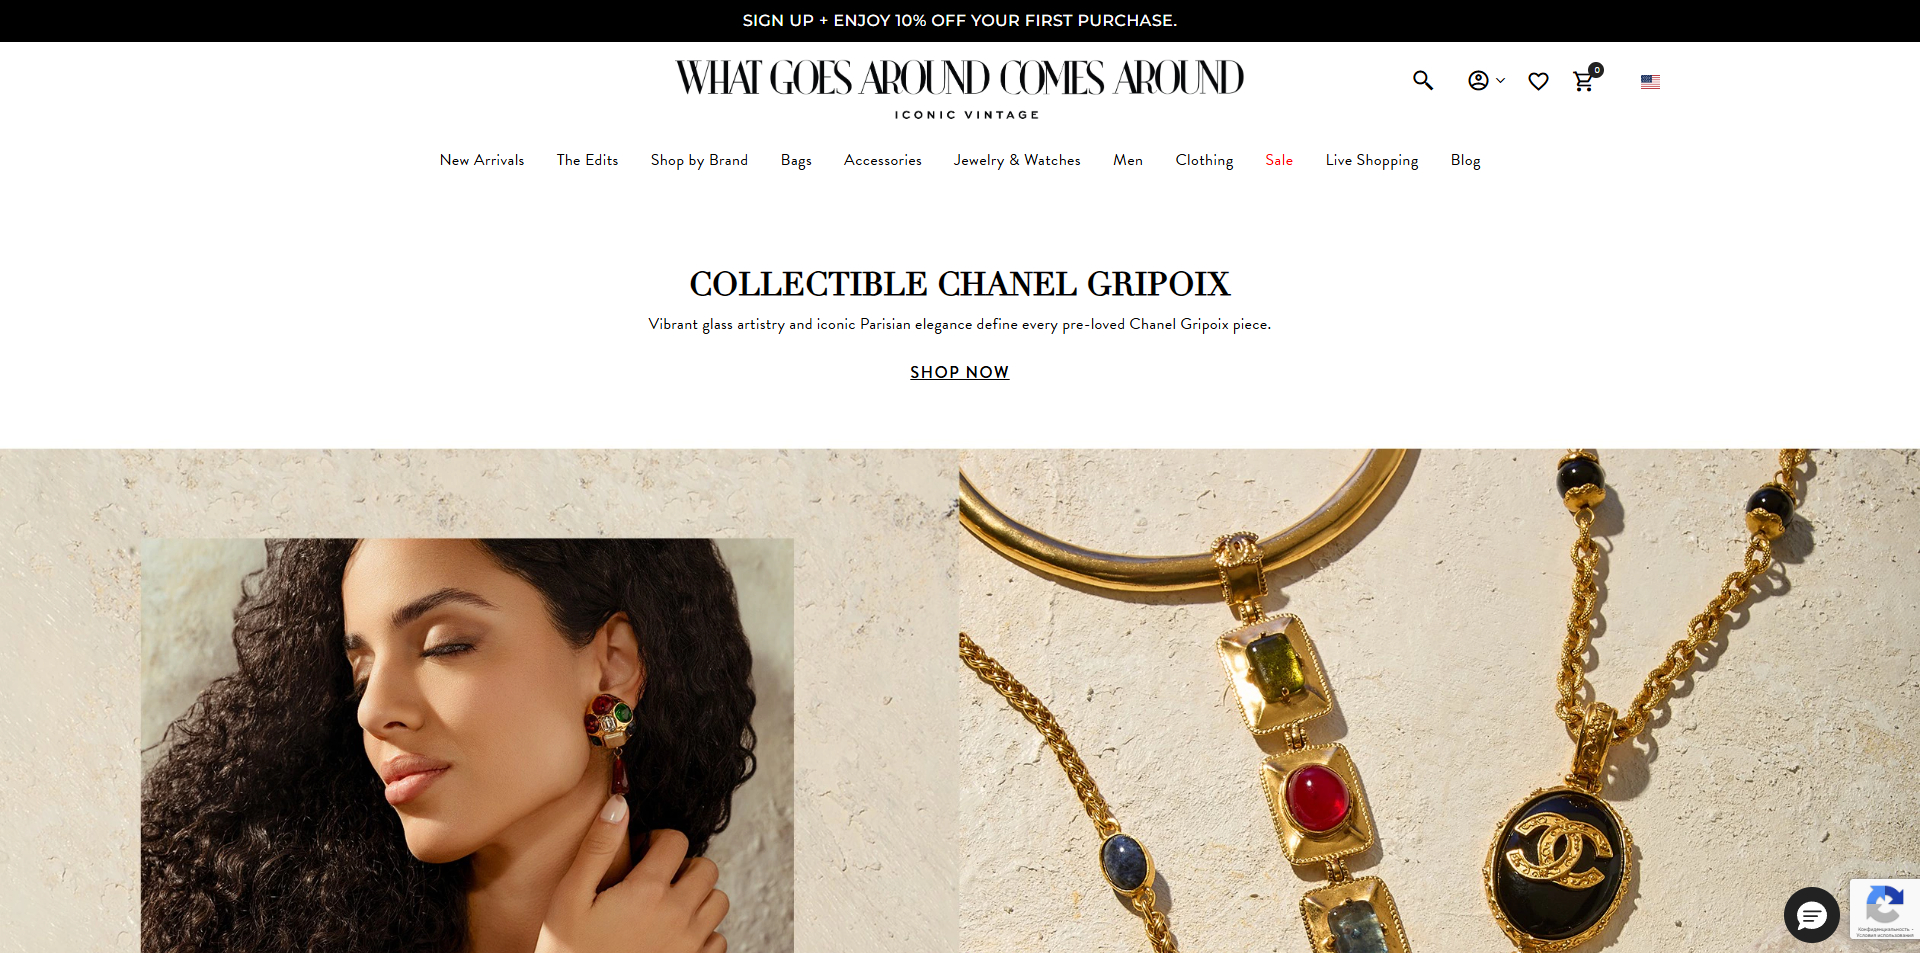The height and width of the screenshot is (953, 1920).
Task: Open the Sale link
Action: tap(1279, 160)
